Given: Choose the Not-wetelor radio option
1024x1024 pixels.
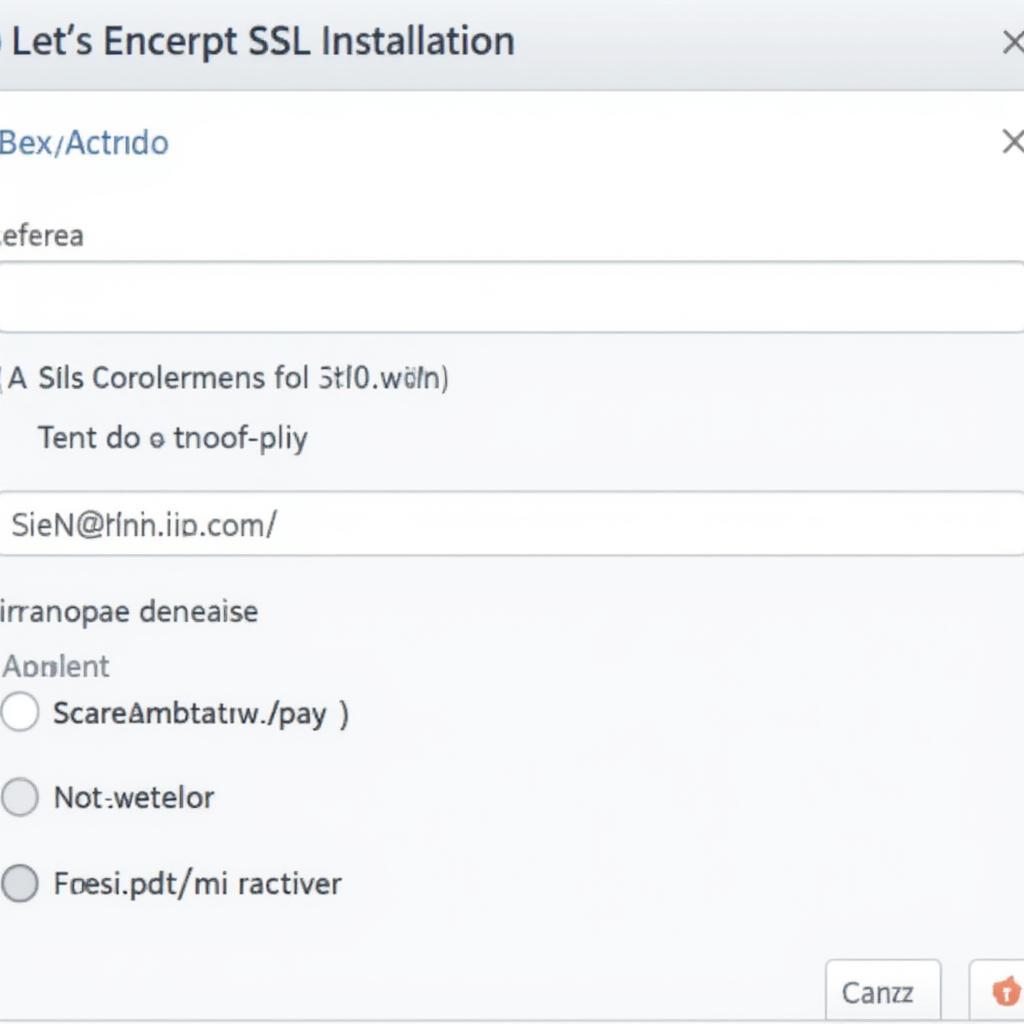Looking at the screenshot, I should pyautogui.click(x=20, y=797).
